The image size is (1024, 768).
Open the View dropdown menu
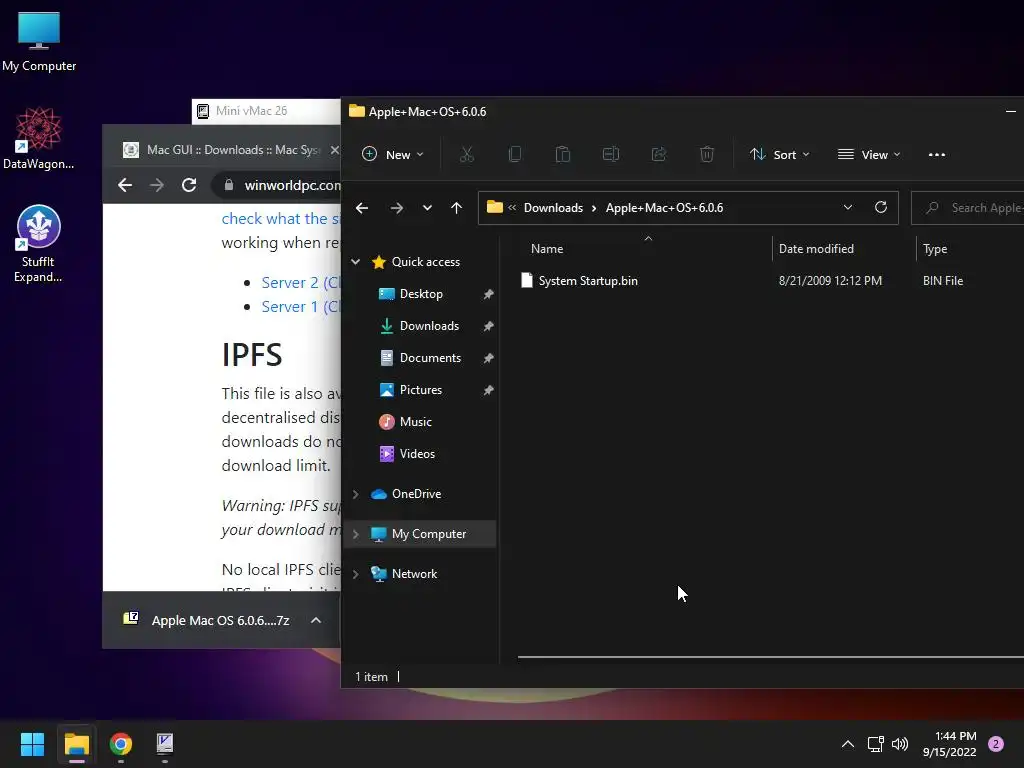pyautogui.click(x=869, y=155)
